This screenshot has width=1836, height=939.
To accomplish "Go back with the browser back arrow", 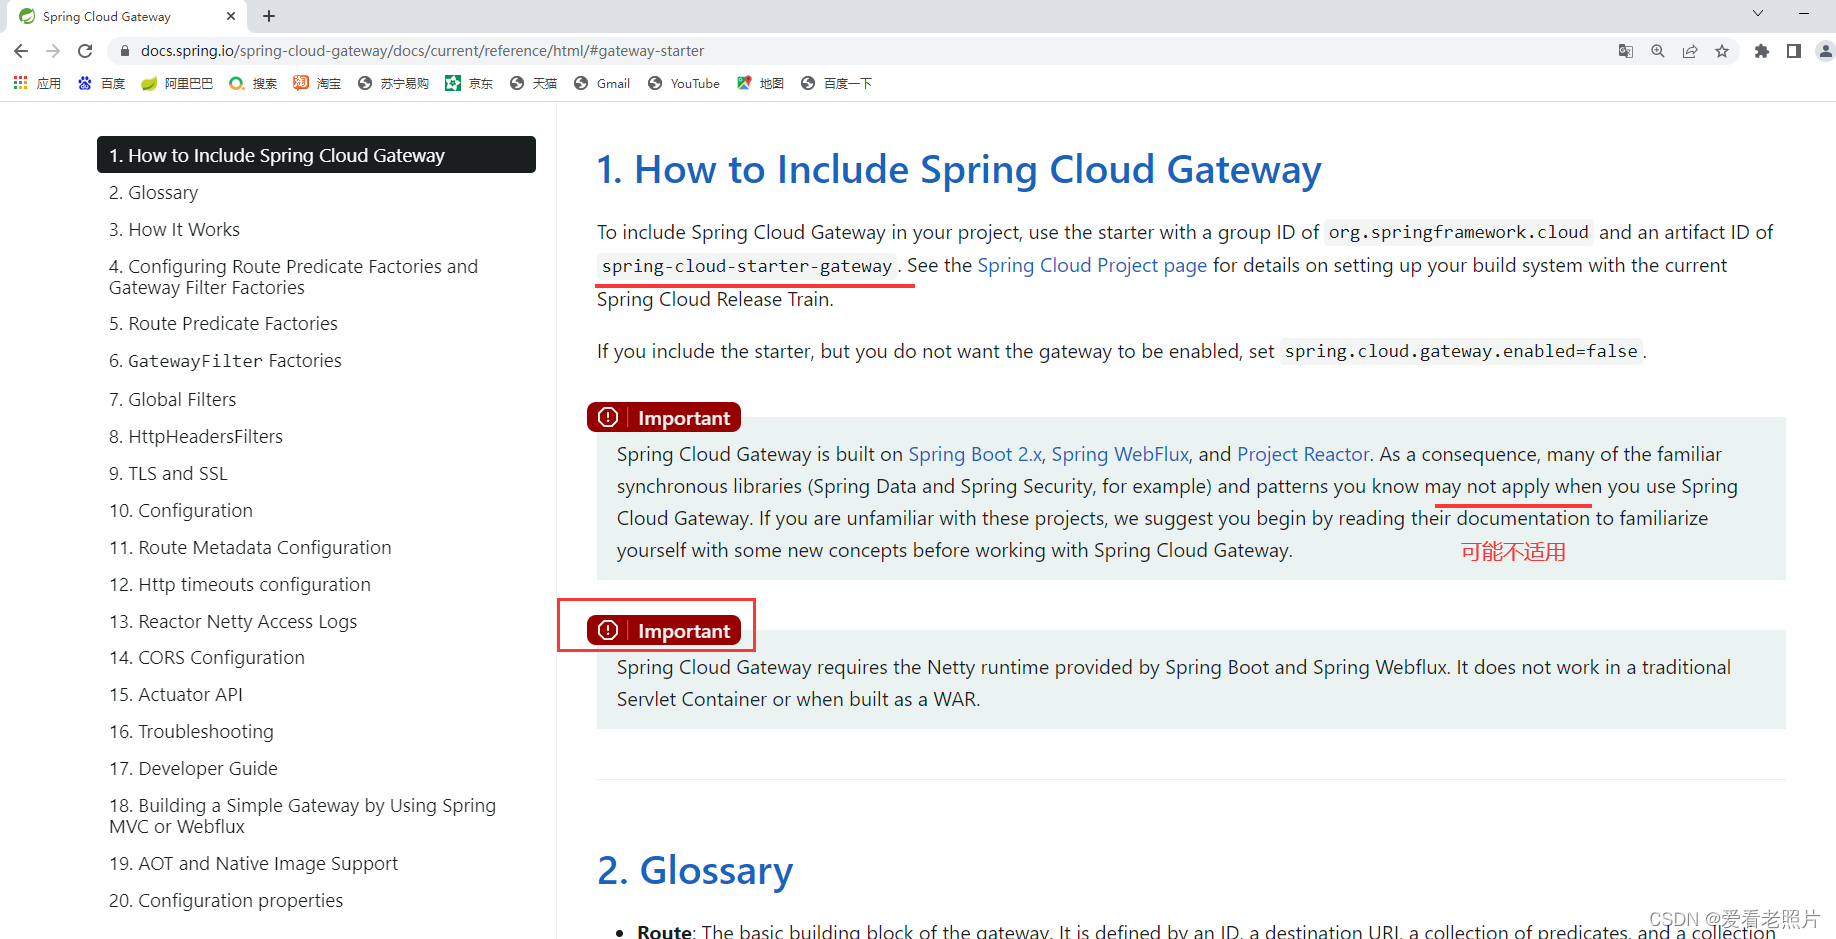I will (x=21, y=51).
